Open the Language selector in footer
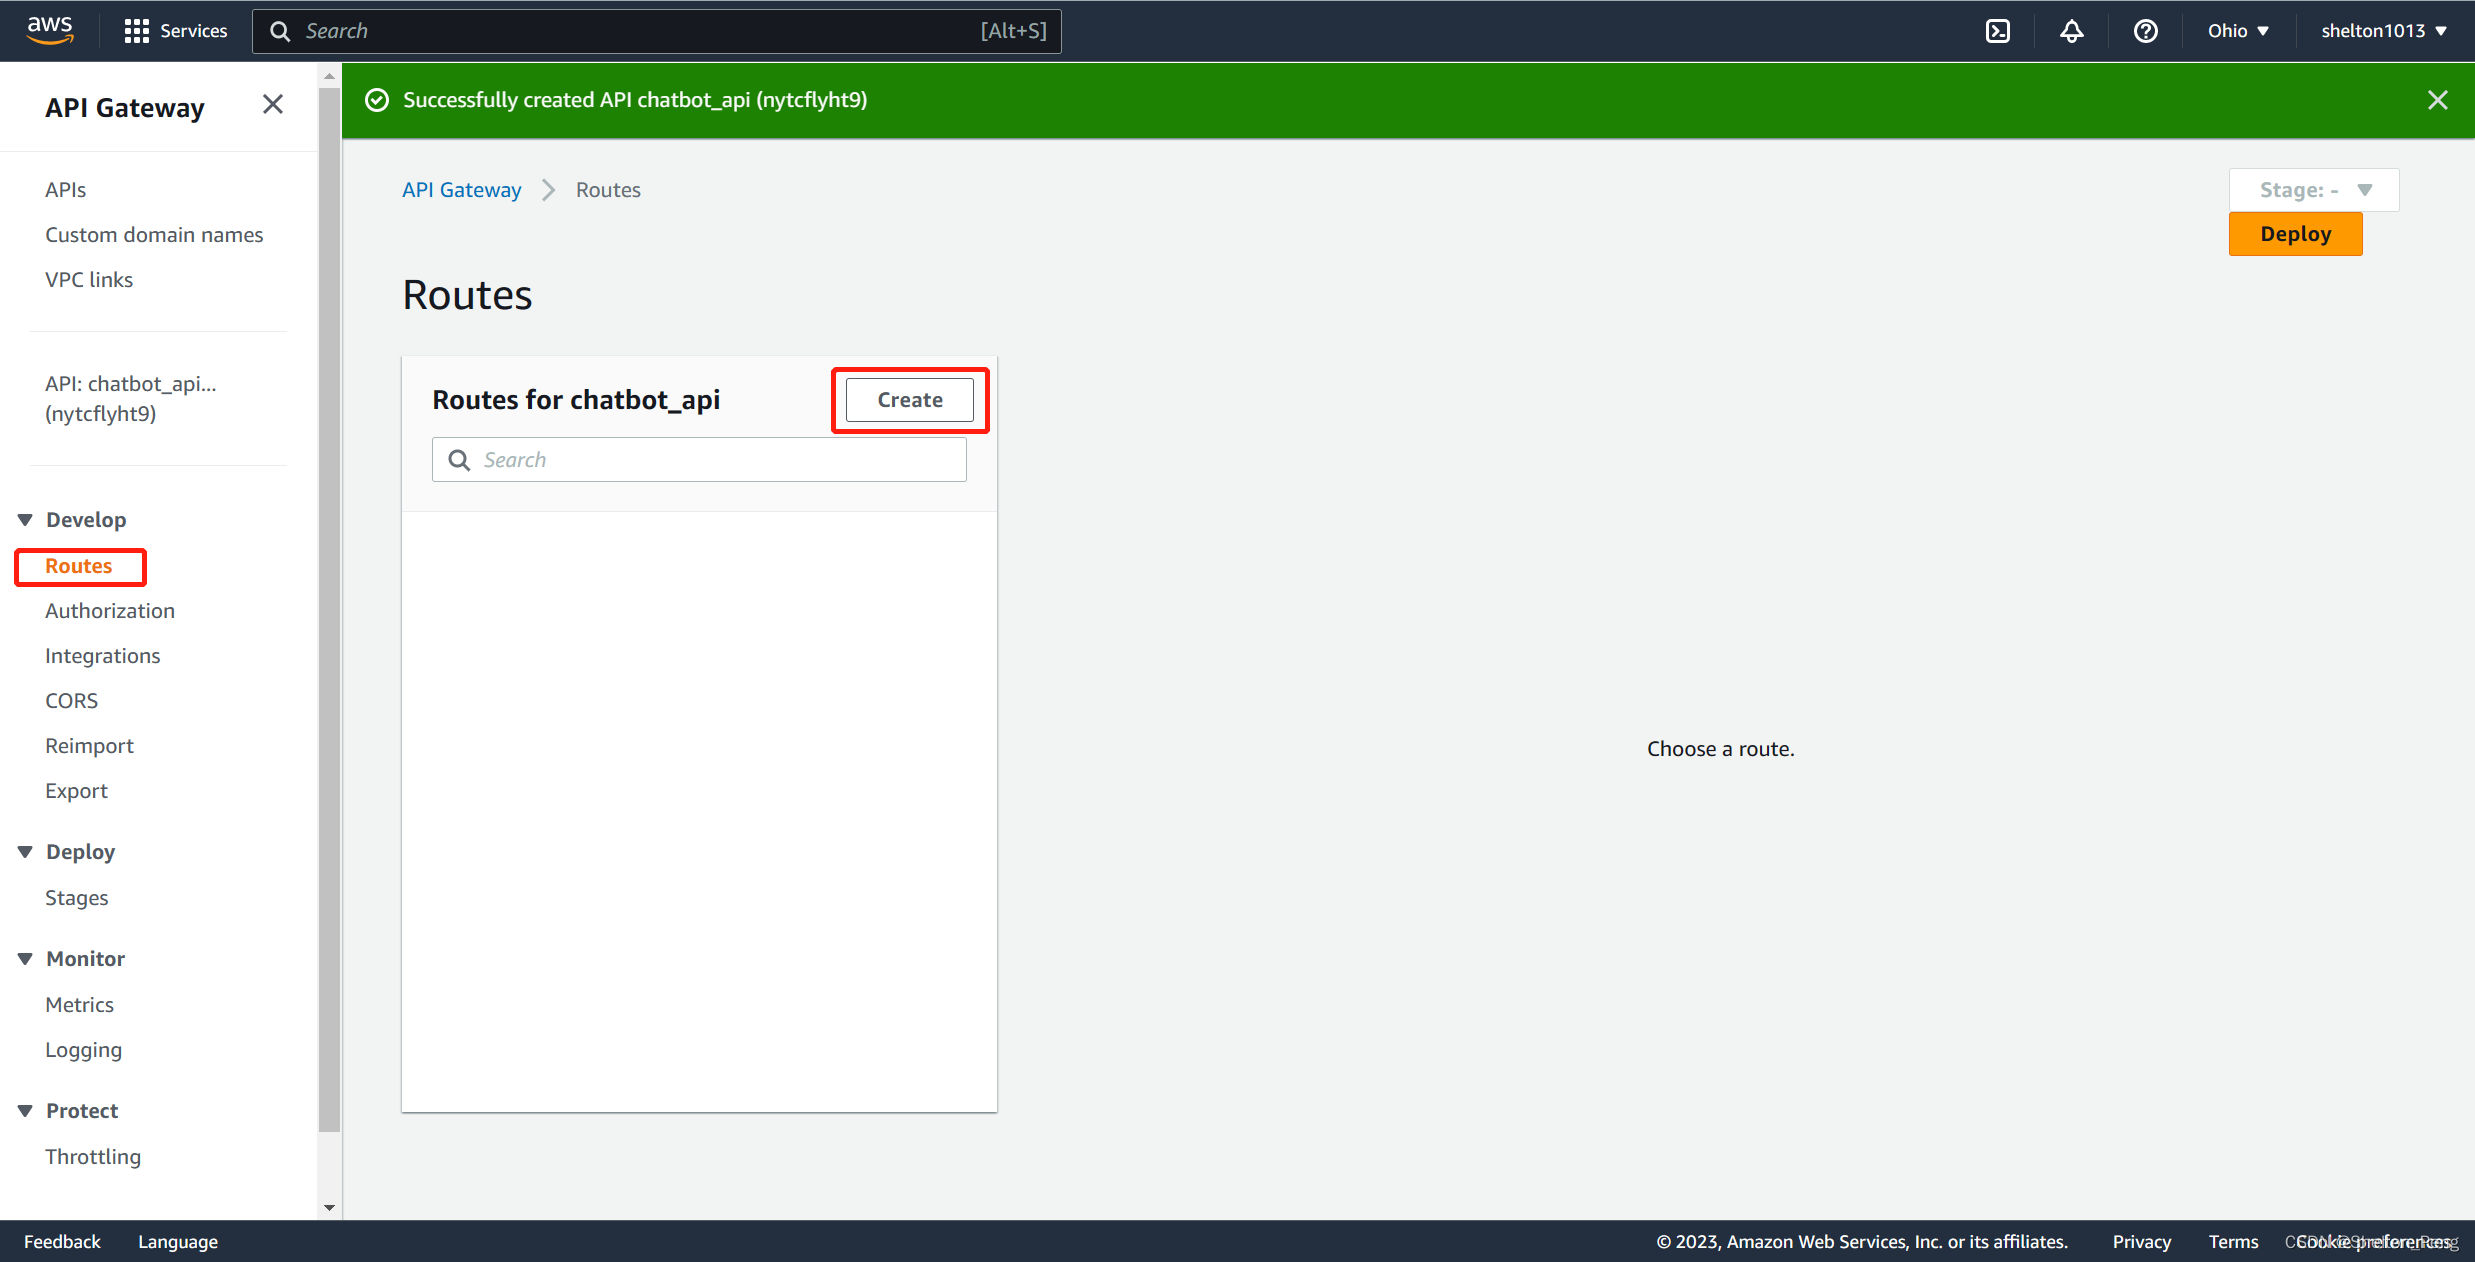The width and height of the screenshot is (2475, 1262). click(178, 1242)
